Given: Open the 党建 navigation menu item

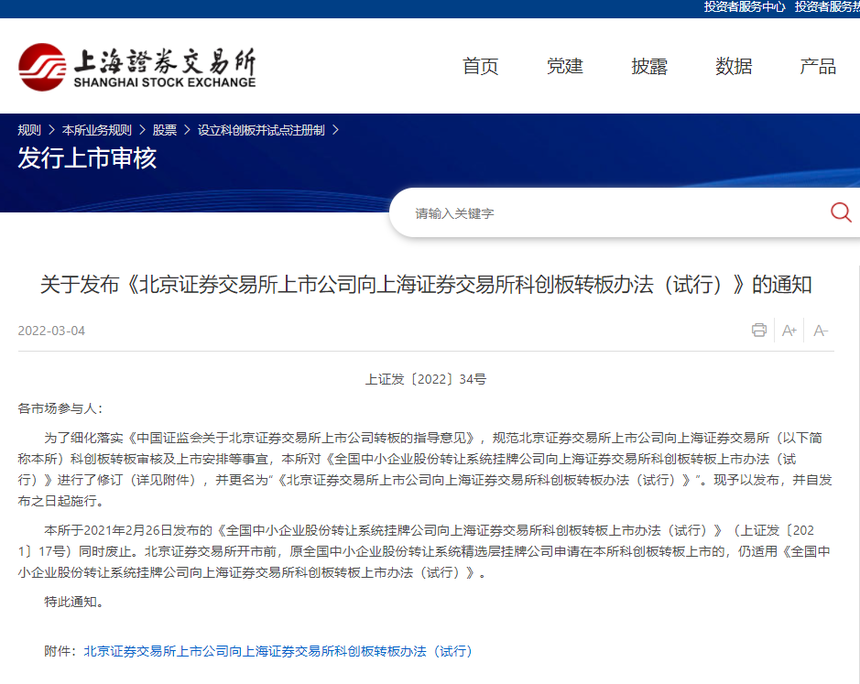Looking at the screenshot, I should tap(564, 66).
